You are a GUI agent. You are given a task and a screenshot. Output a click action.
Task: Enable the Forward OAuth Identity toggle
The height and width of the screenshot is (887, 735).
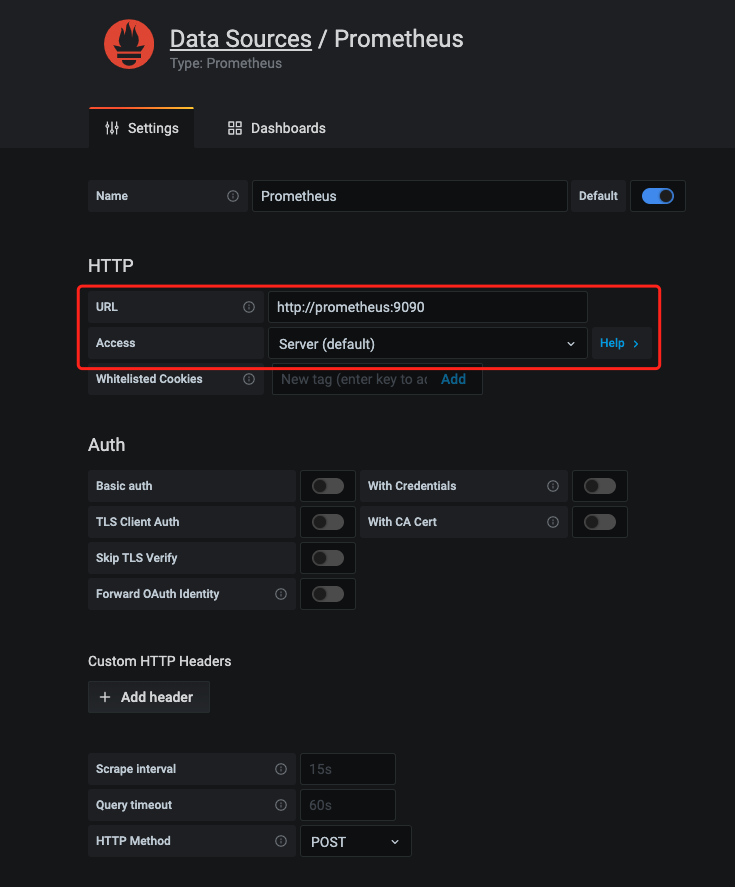(328, 594)
